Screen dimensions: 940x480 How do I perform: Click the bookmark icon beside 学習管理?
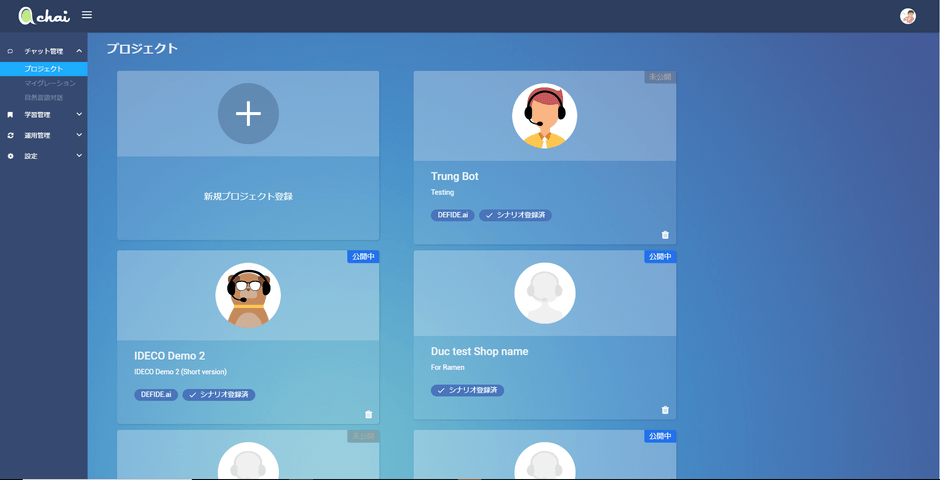(x=10, y=114)
